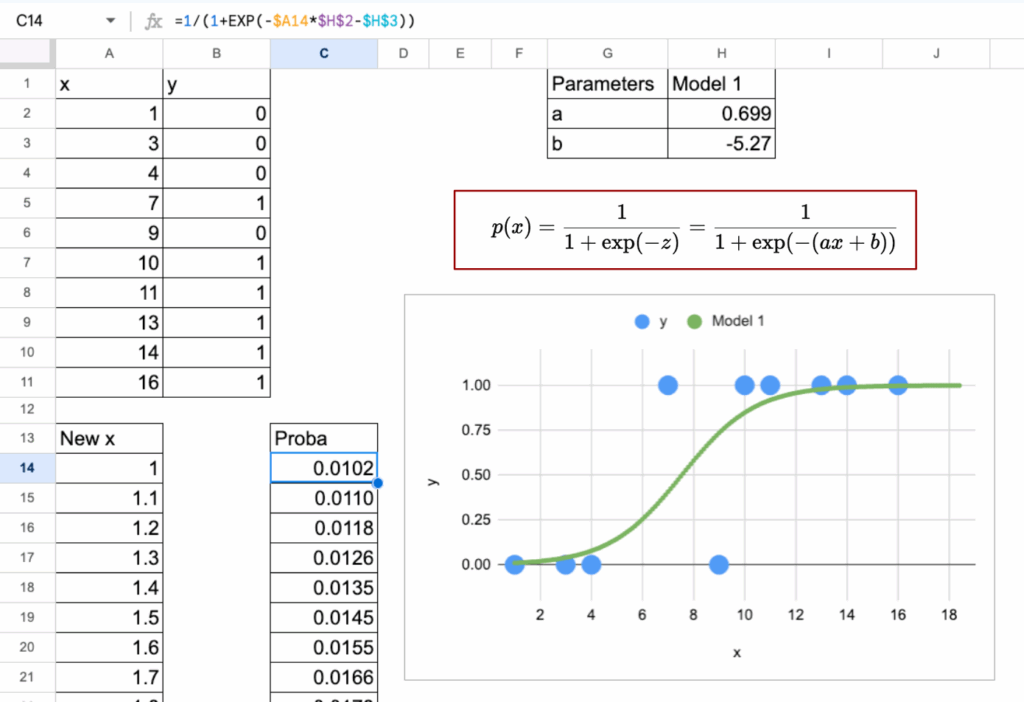Click the blue data point at x=9

718,565
